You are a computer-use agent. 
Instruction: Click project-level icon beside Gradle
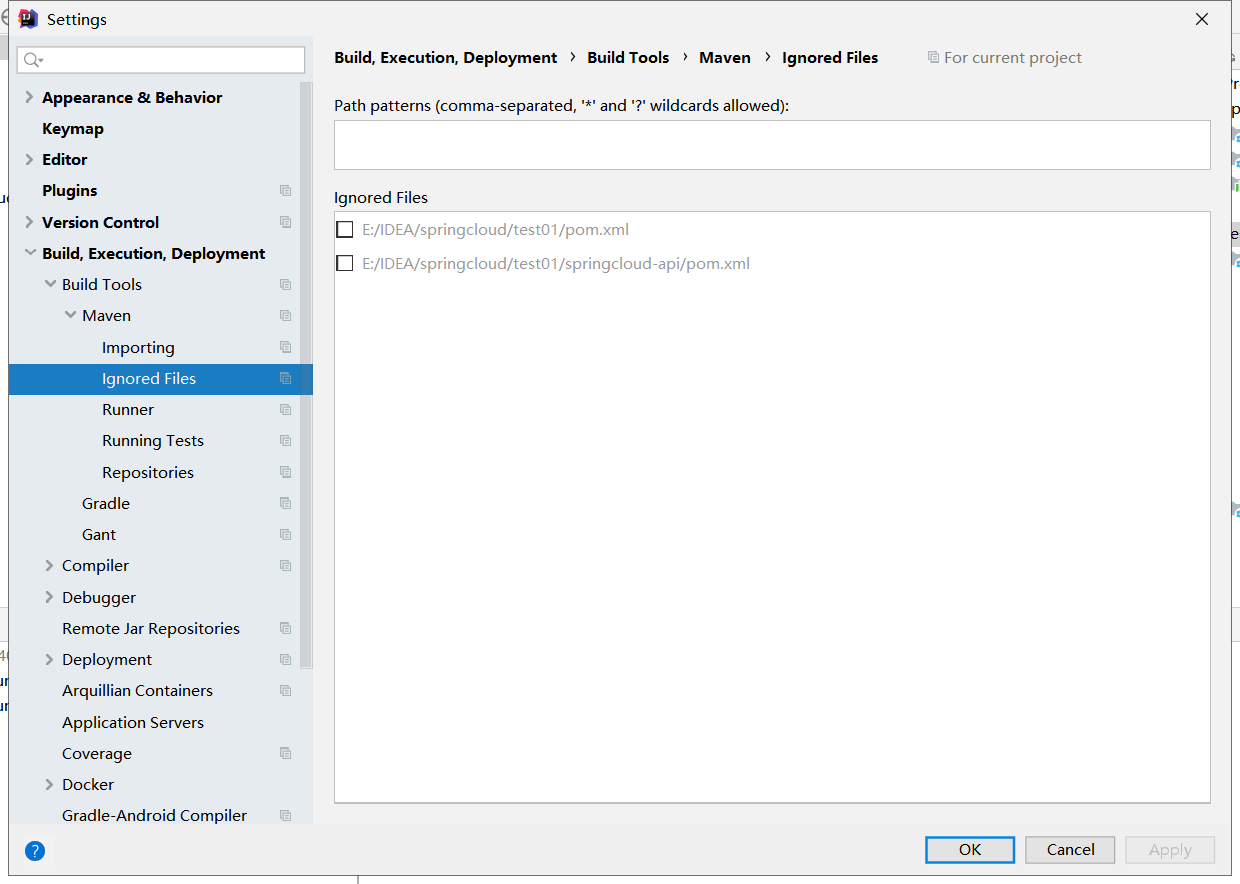(286, 504)
